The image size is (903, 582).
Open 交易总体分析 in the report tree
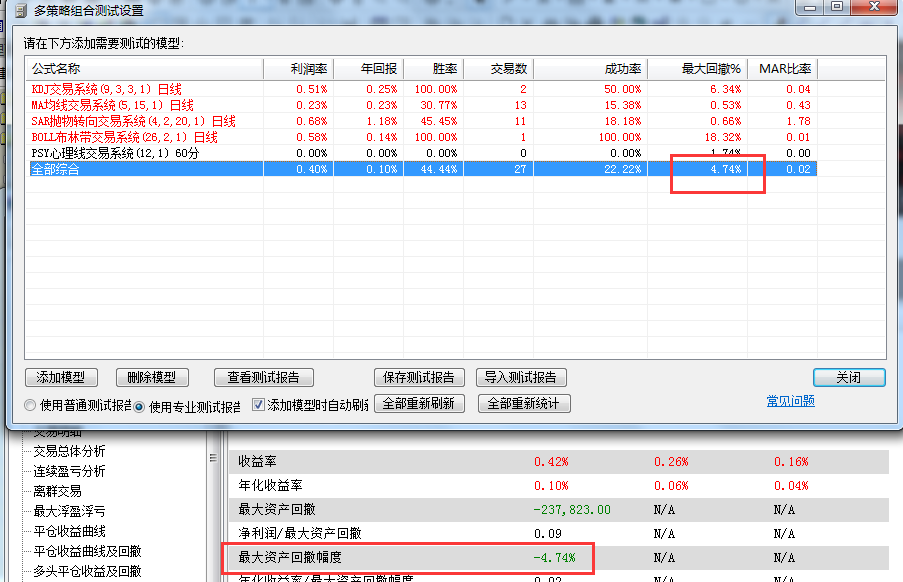(x=69, y=451)
